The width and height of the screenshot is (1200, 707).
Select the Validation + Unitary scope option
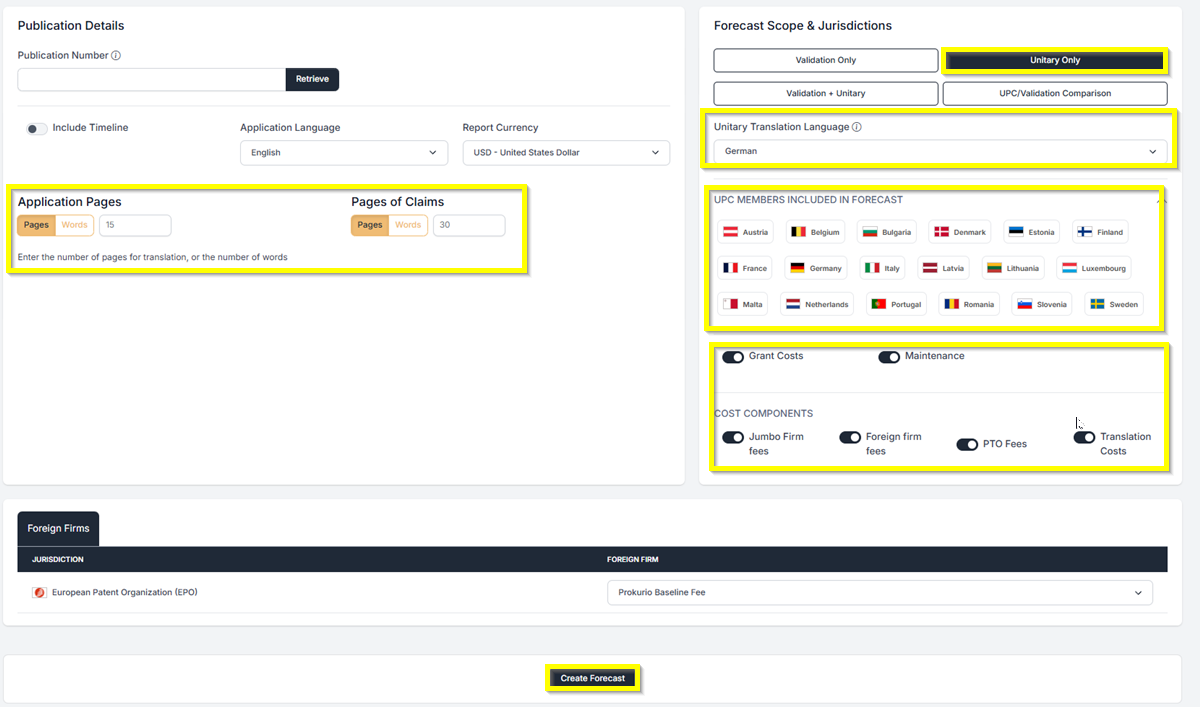click(x=825, y=94)
